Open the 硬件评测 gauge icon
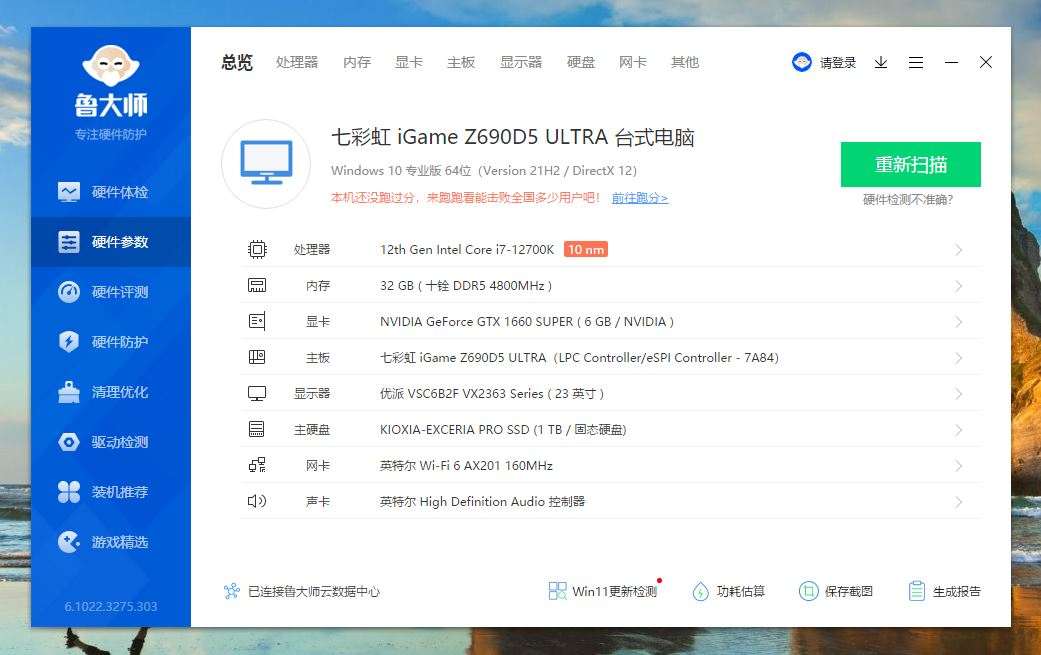Image resolution: width=1041 pixels, height=655 pixels. pos(69,292)
